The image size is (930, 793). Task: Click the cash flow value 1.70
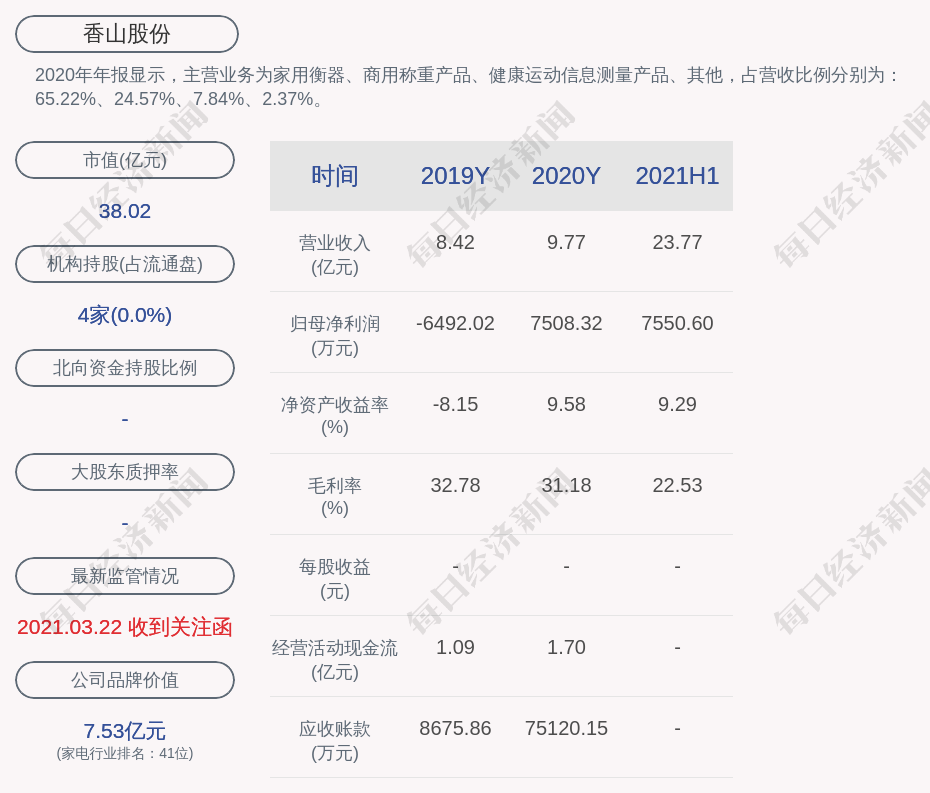click(566, 647)
